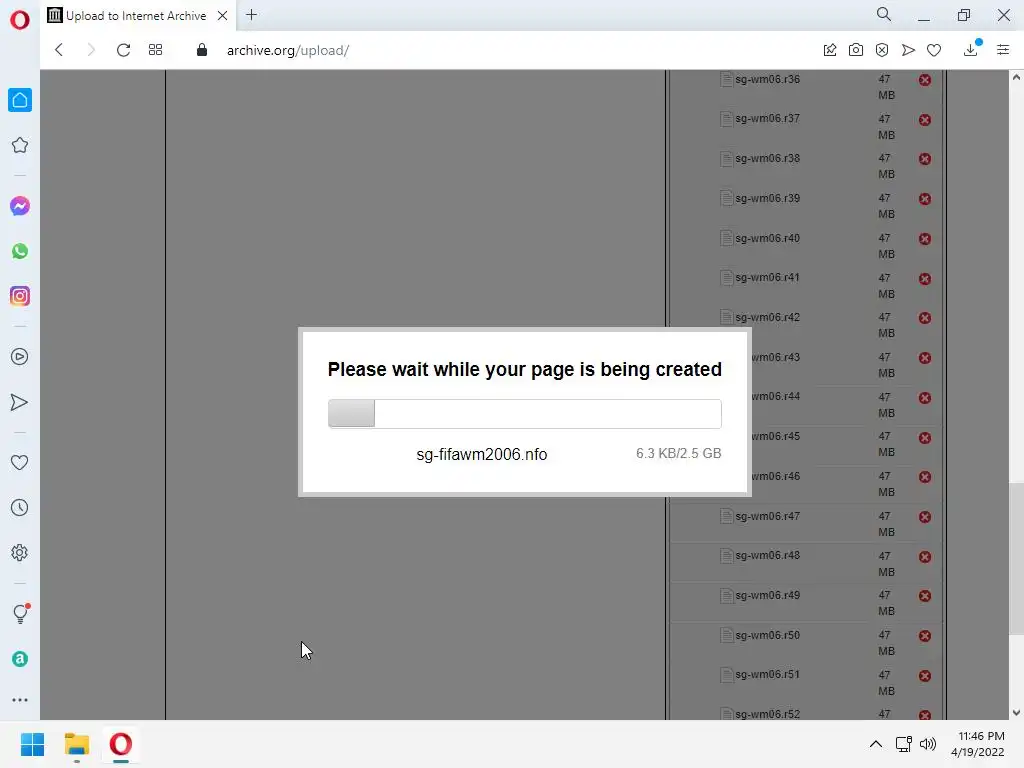Open the ad blocker shield icon
Screen dimensions: 1024x768
(882, 50)
